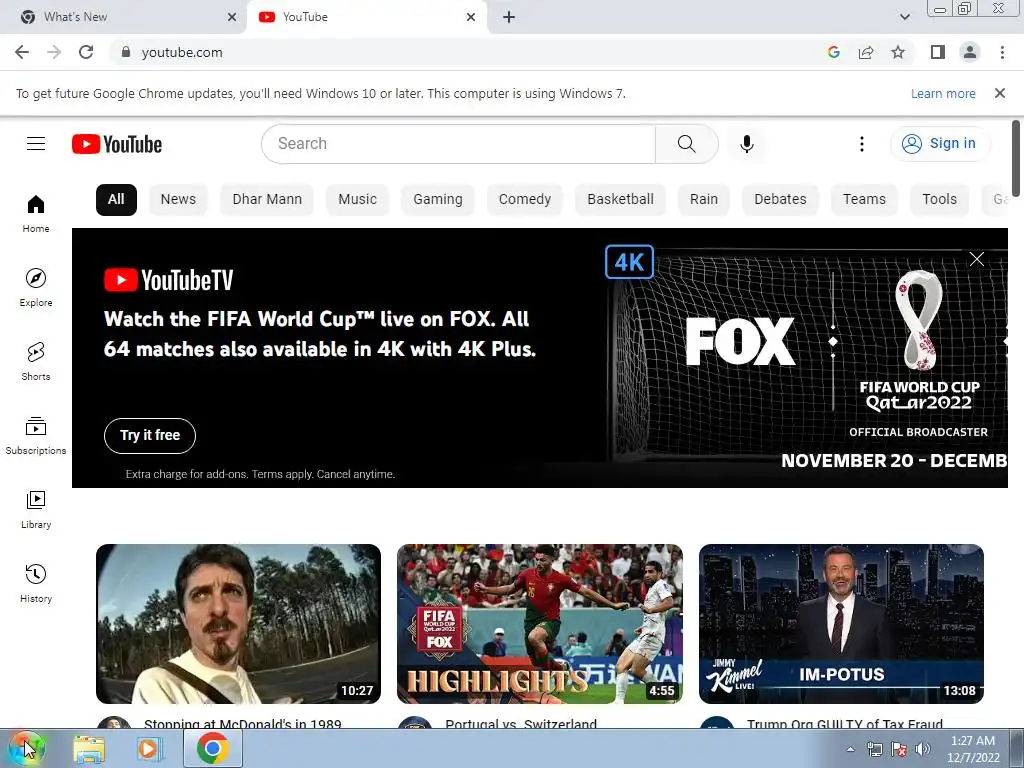Open a new tab with the plus button

509,18
